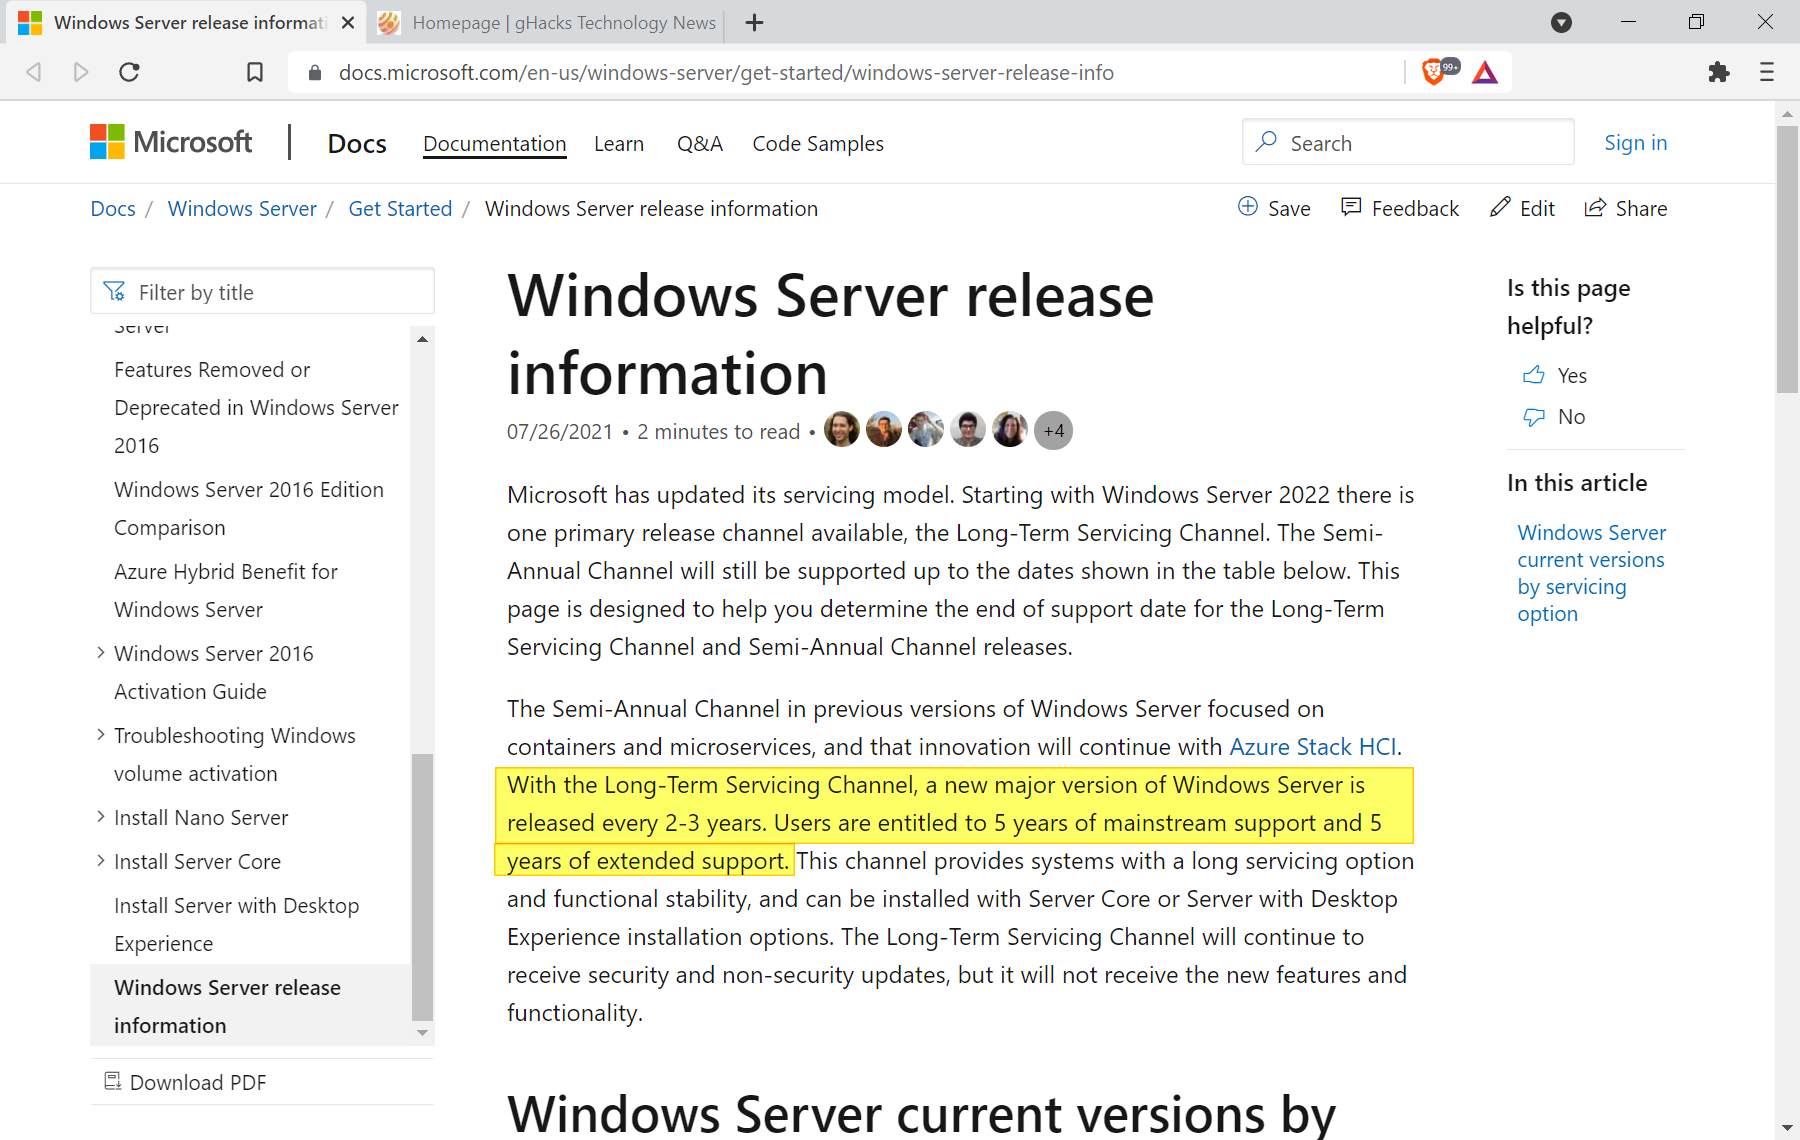Click the Sign in link
The height and width of the screenshot is (1140, 1800).
pos(1636,142)
